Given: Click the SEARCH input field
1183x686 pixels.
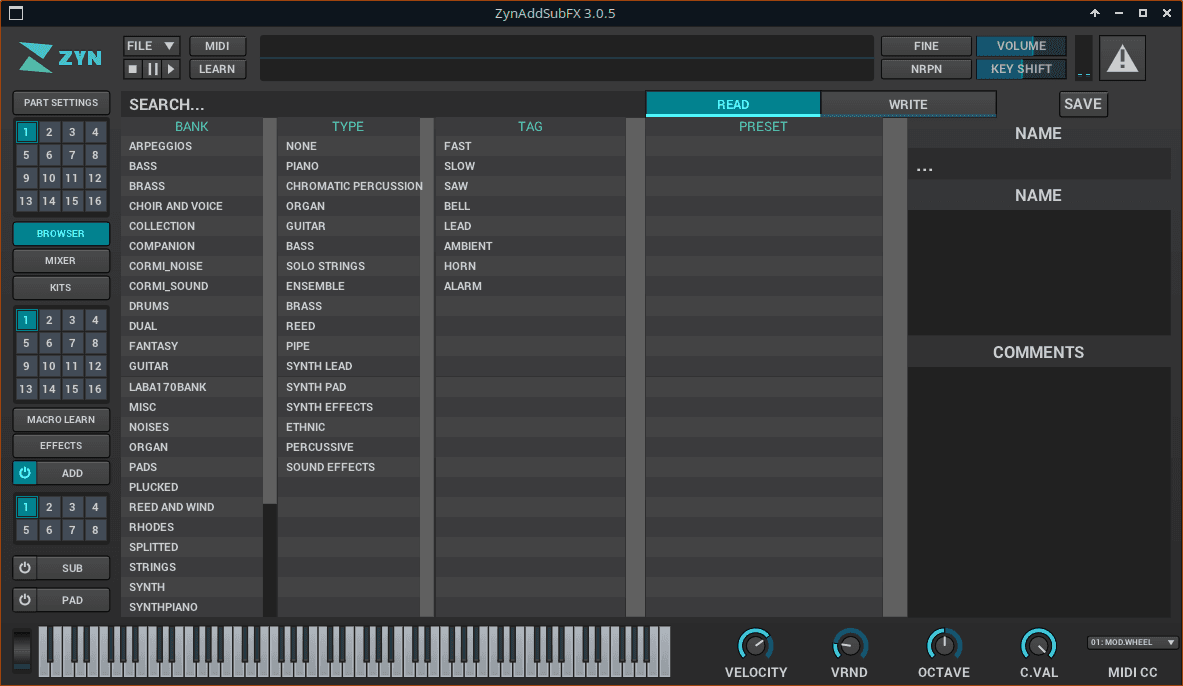Looking at the screenshot, I should click(x=380, y=104).
